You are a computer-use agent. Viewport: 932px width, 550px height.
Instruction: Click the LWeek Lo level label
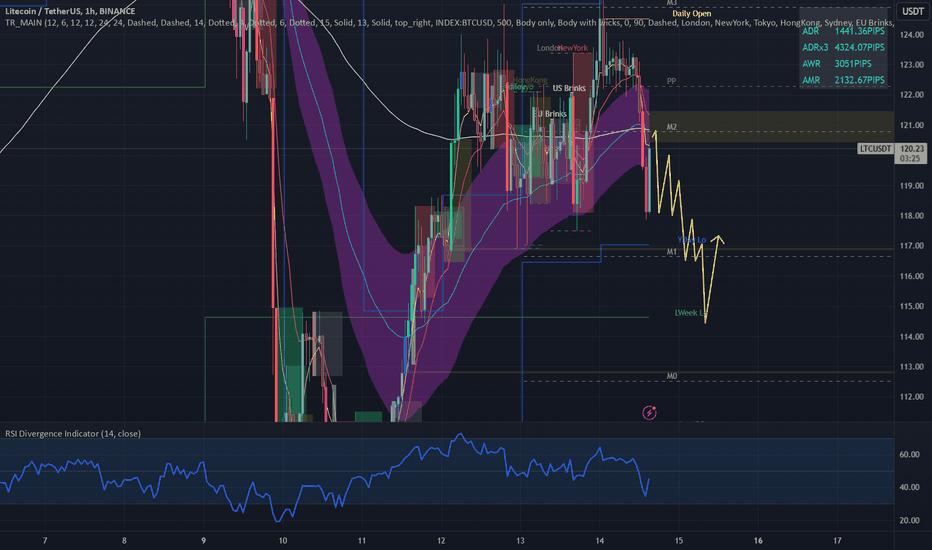click(690, 313)
